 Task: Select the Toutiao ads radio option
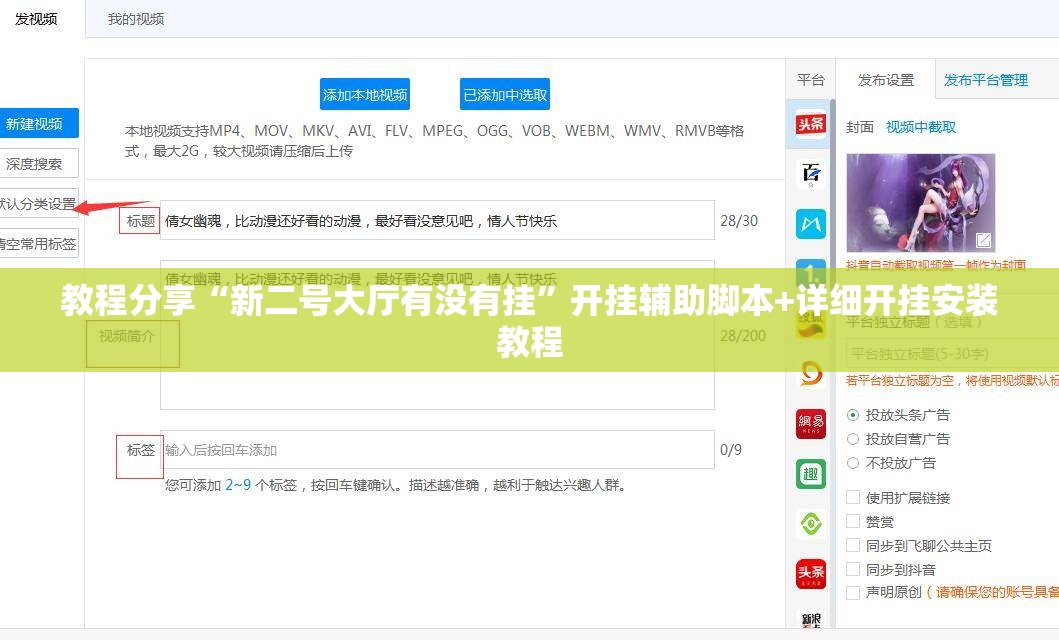[853, 415]
